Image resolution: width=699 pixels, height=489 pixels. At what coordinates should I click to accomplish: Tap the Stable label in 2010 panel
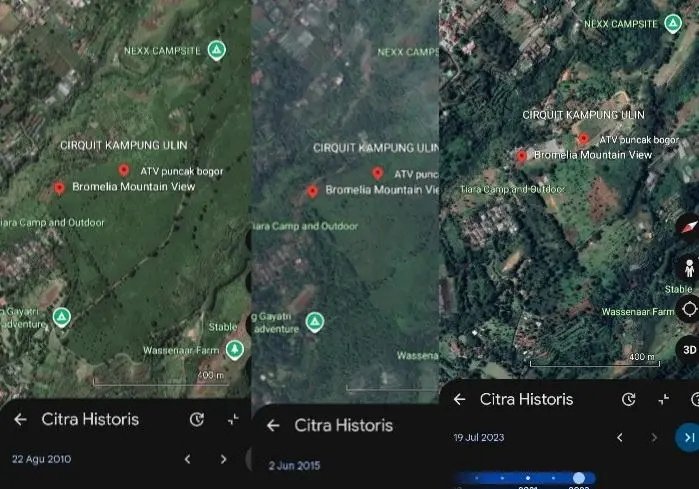pos(222,327)
